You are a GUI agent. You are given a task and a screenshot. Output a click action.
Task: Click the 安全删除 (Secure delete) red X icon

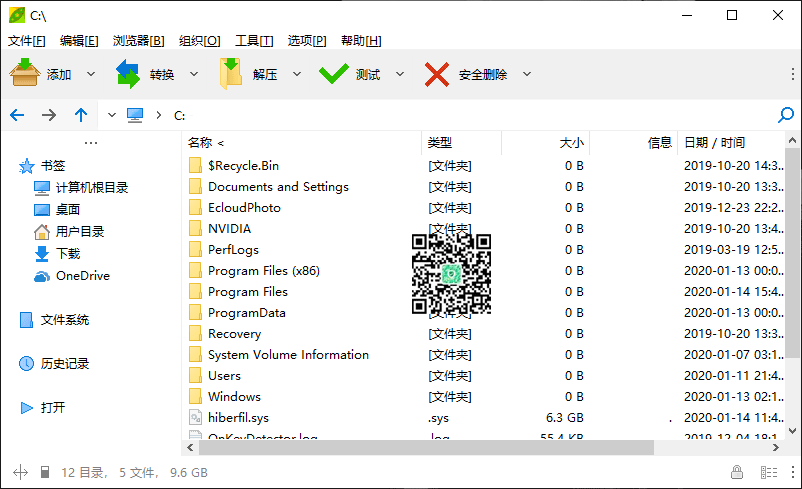point(437,74)
